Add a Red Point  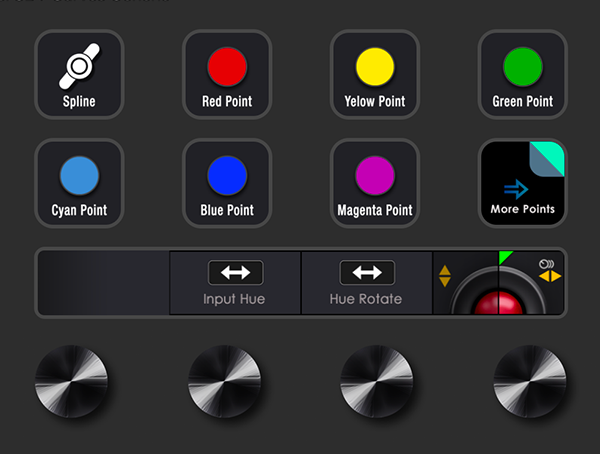[x=227, y=75]
